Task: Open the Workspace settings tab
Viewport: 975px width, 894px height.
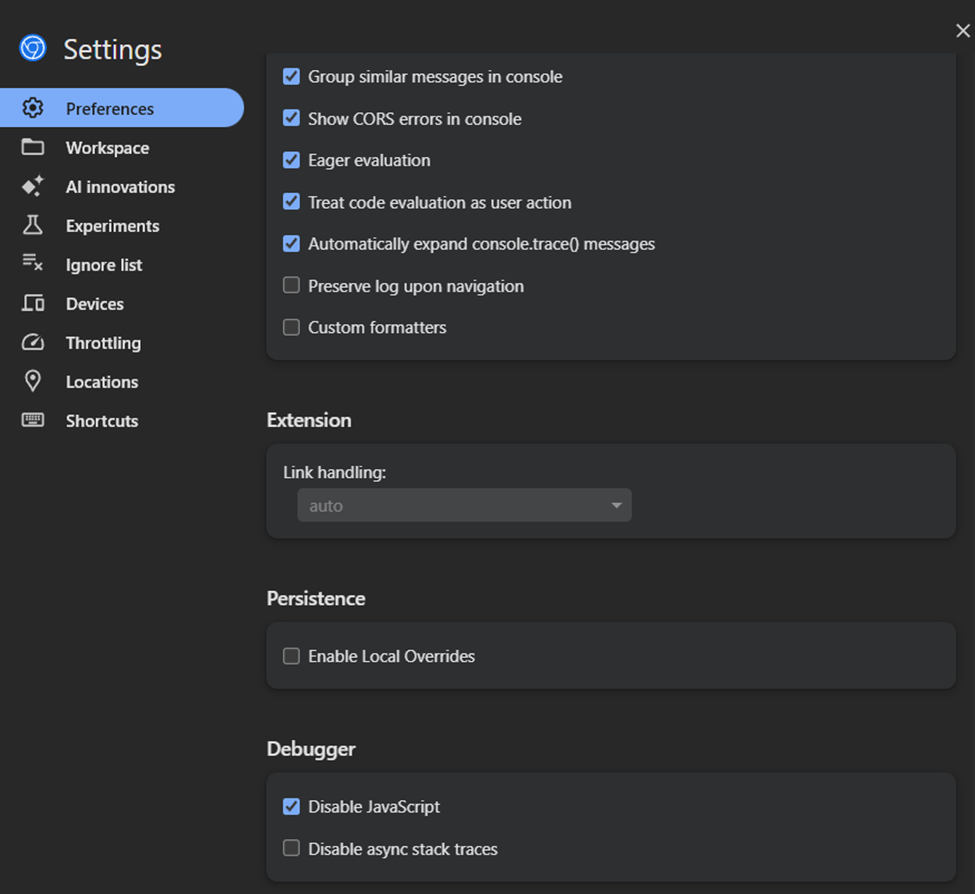Action: click(107, 148)
